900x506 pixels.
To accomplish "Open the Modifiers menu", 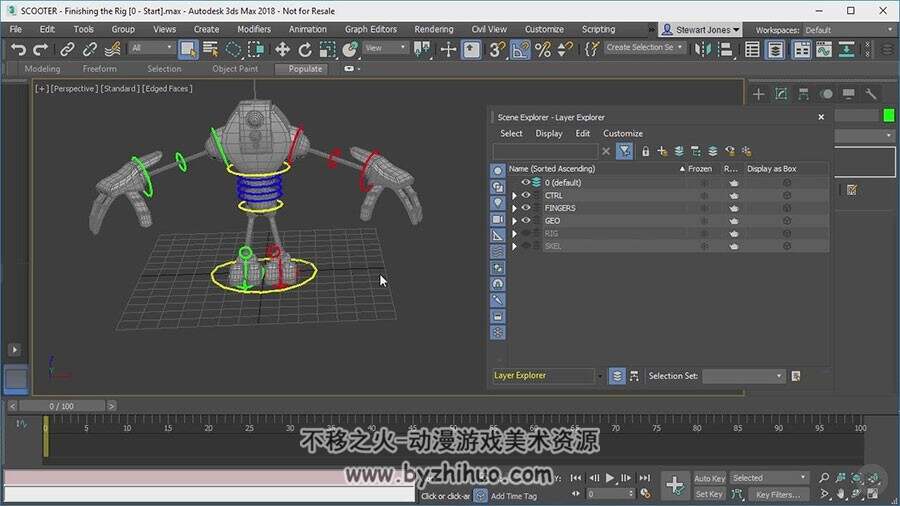I will click(254, 29).
